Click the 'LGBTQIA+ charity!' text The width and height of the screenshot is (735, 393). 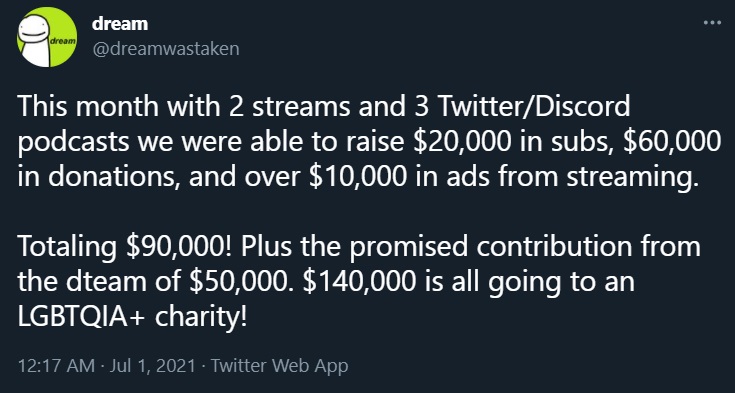[x=132, y=317]
